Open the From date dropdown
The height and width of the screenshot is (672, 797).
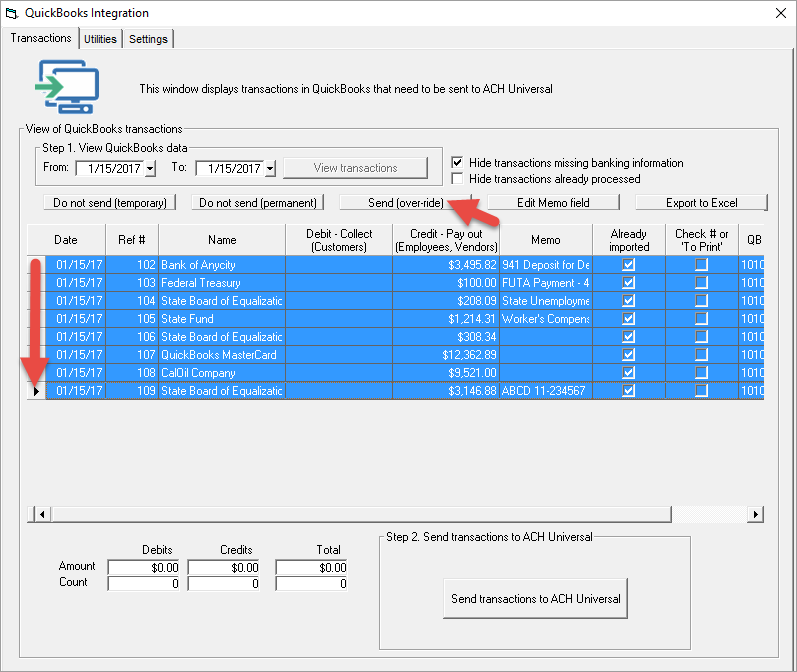click(150, 168)
